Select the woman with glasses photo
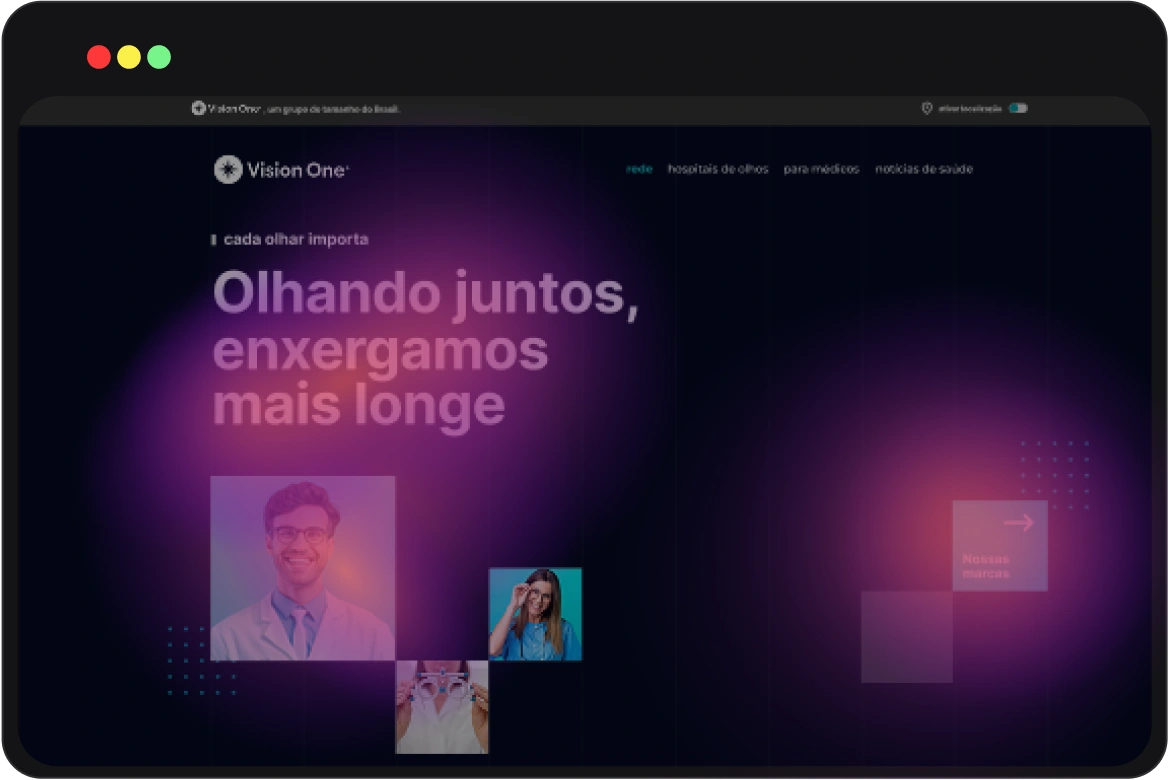The image size is (1168, 780). (x=535, y=614)
